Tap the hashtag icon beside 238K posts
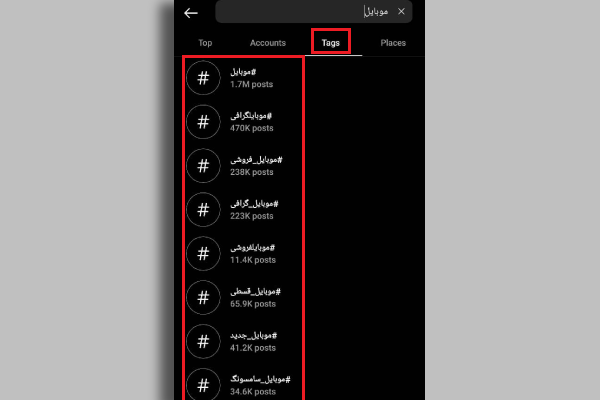600x400 pixels. coord(203,166)
